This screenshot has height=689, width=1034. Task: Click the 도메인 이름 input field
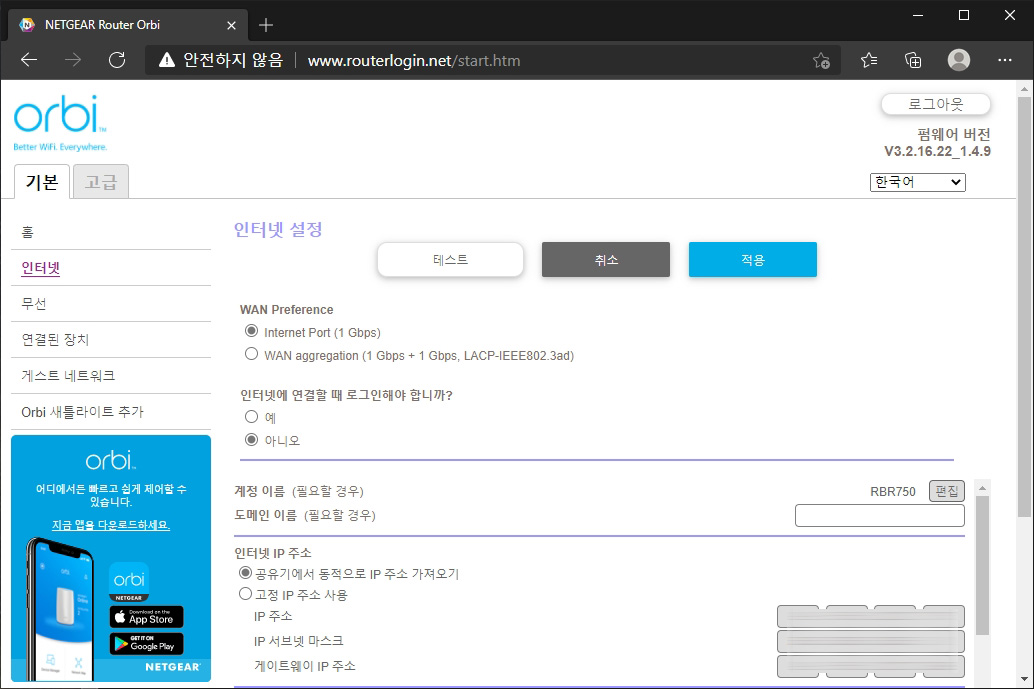pyautogui.click(x=880, y=516)
